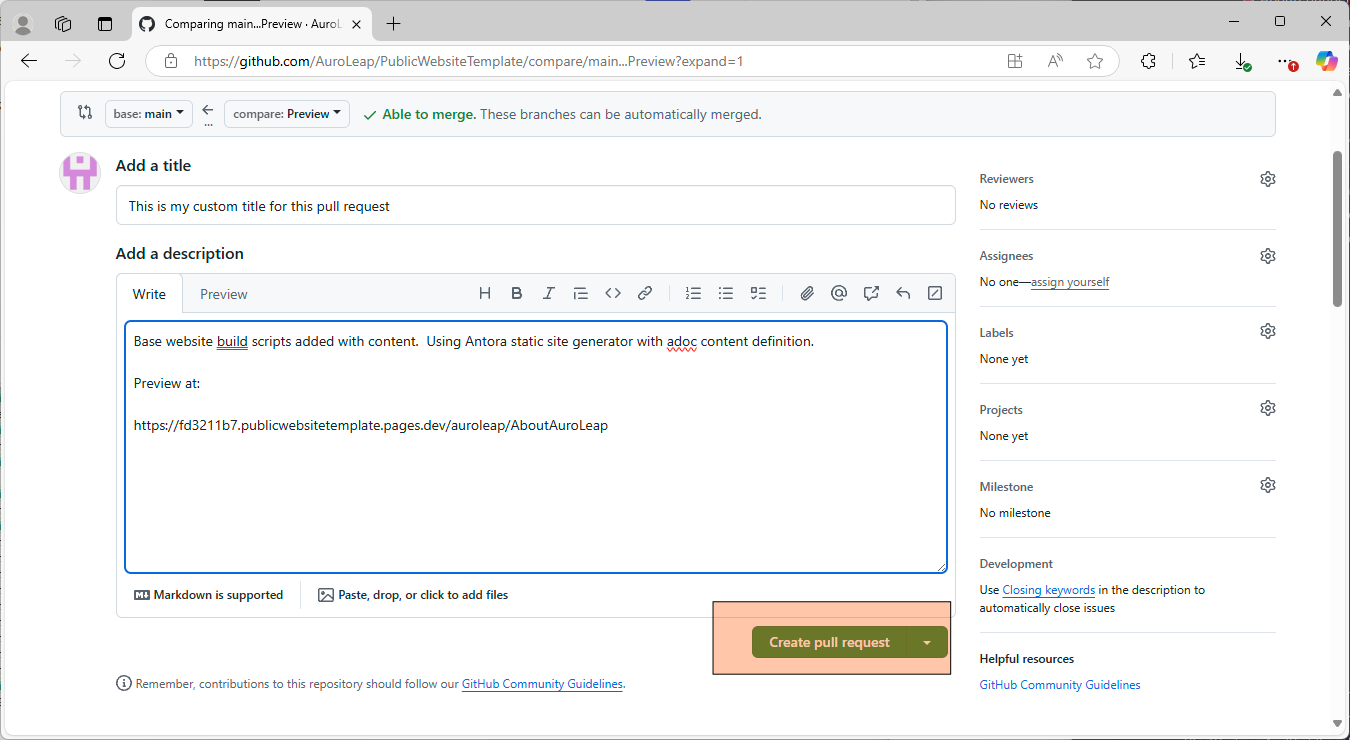Open GitHub Community Guidelines link in the footer notice
Screen dimensions: 1350x740
(542, 684)
